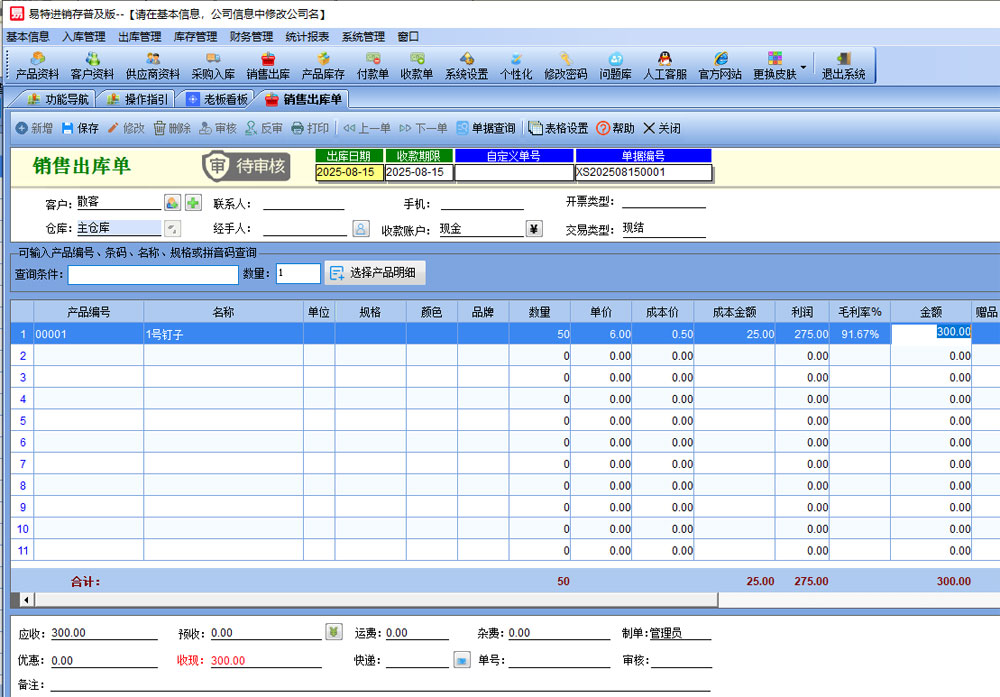Image resolution: width=1000 pixels, height=697 pixels.
Task: Switch to the 功能导航 tab
Action: point(57,99)
